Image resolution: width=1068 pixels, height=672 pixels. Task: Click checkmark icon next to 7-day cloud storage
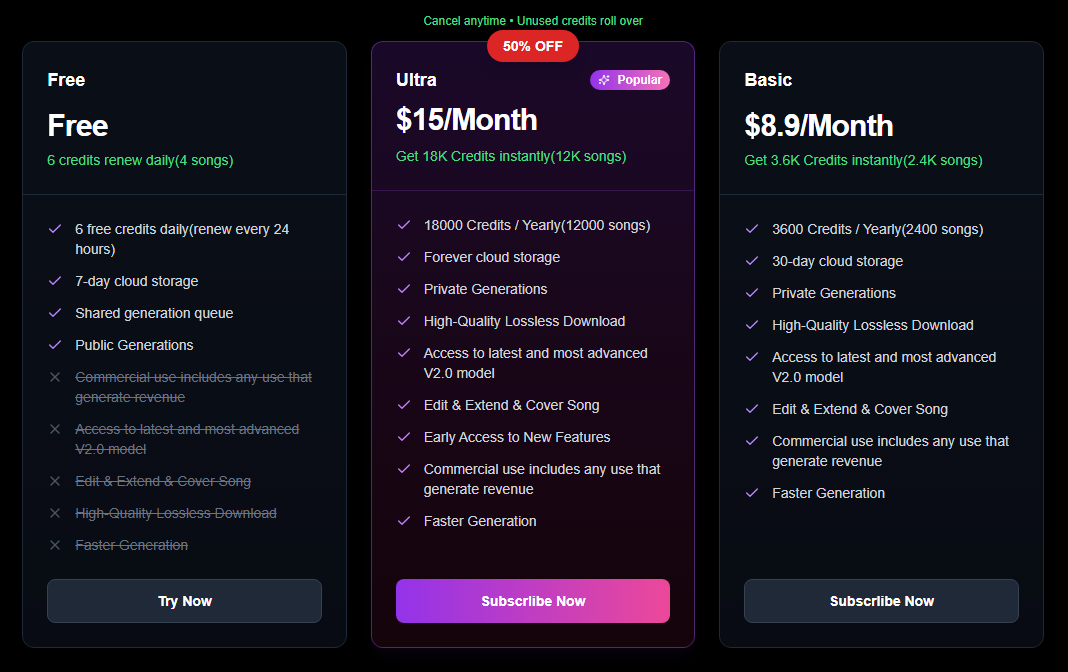point(55,281)
